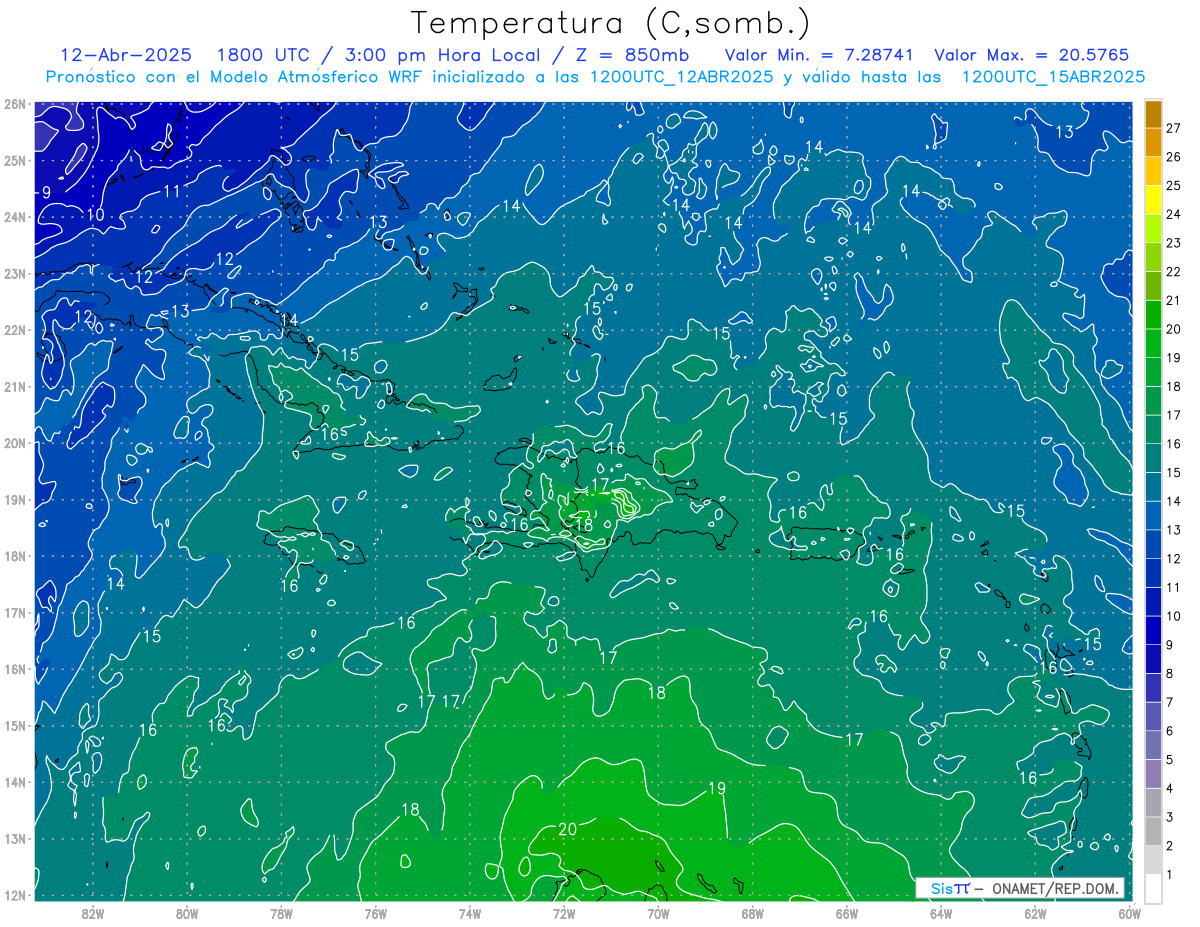Pick the white bottom segment of color bar
Viewport: 1200px width, 927px height.
(x=1153, y=888)
